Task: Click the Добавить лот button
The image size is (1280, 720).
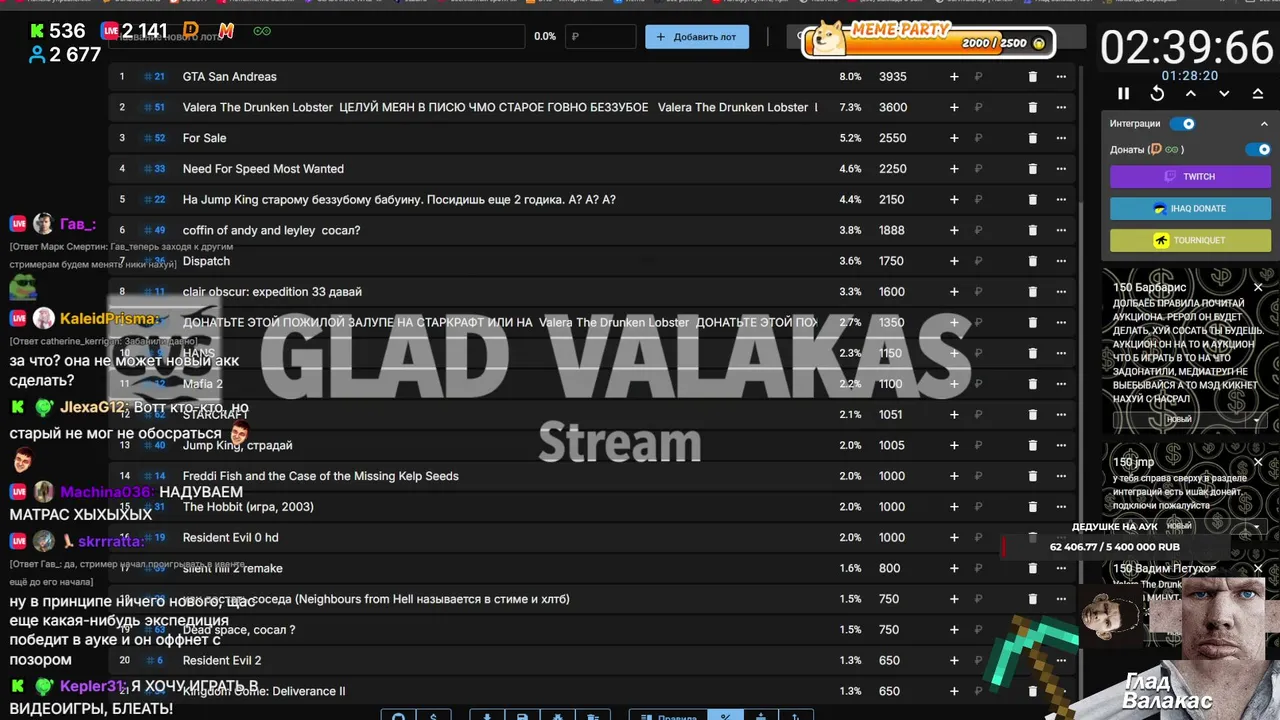Action: 697,37
